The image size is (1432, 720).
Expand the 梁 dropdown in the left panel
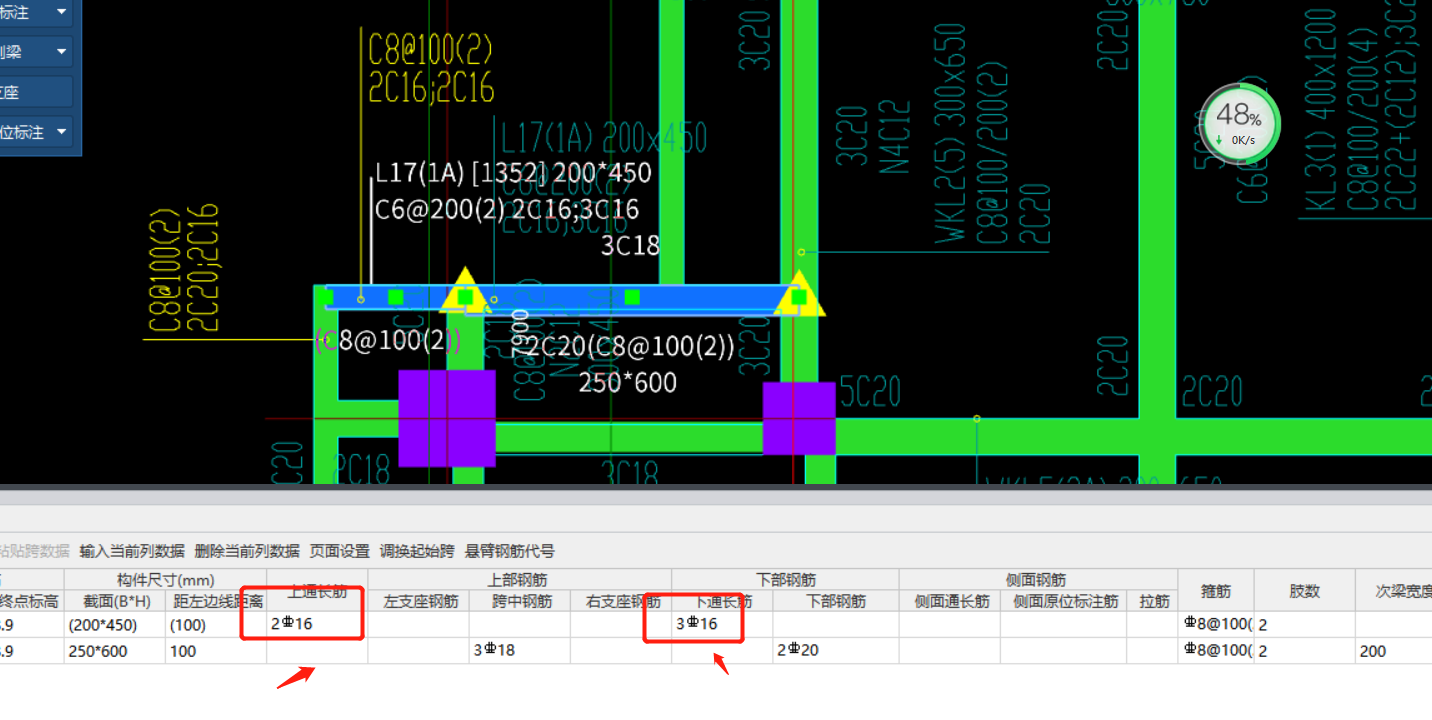tap(62, 52)
